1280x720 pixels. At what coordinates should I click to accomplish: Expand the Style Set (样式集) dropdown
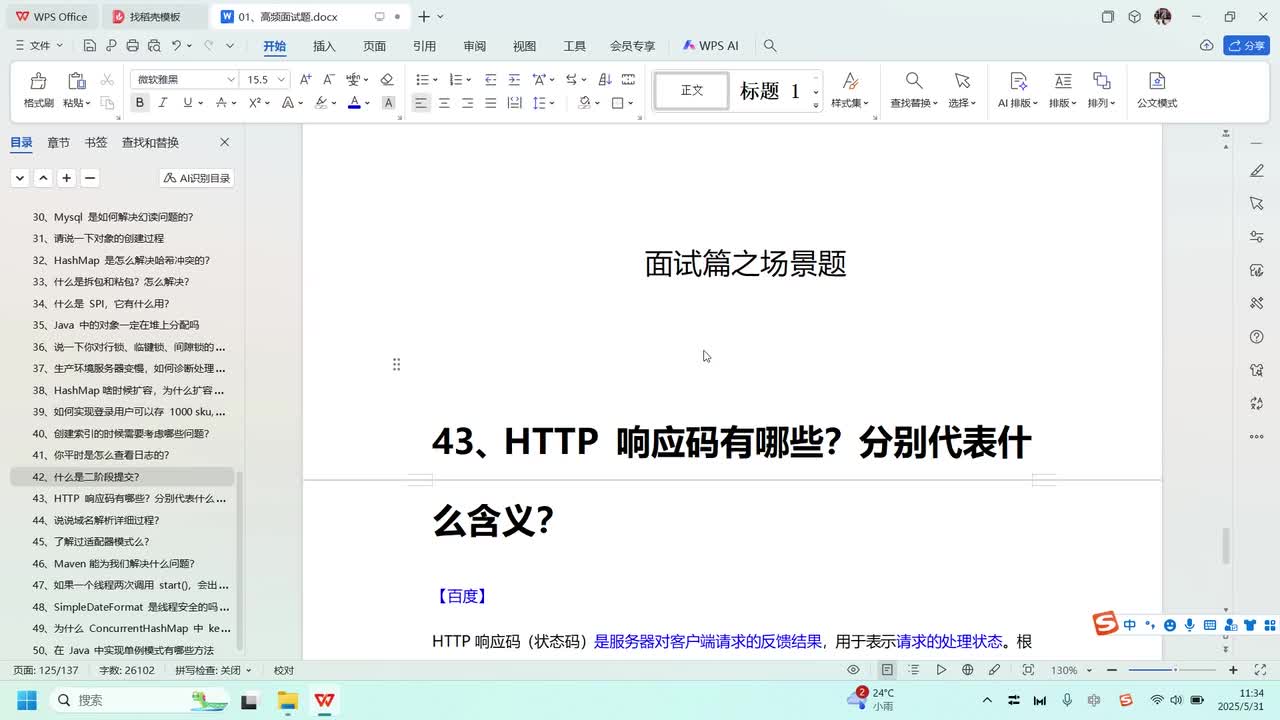click(850, 103)
